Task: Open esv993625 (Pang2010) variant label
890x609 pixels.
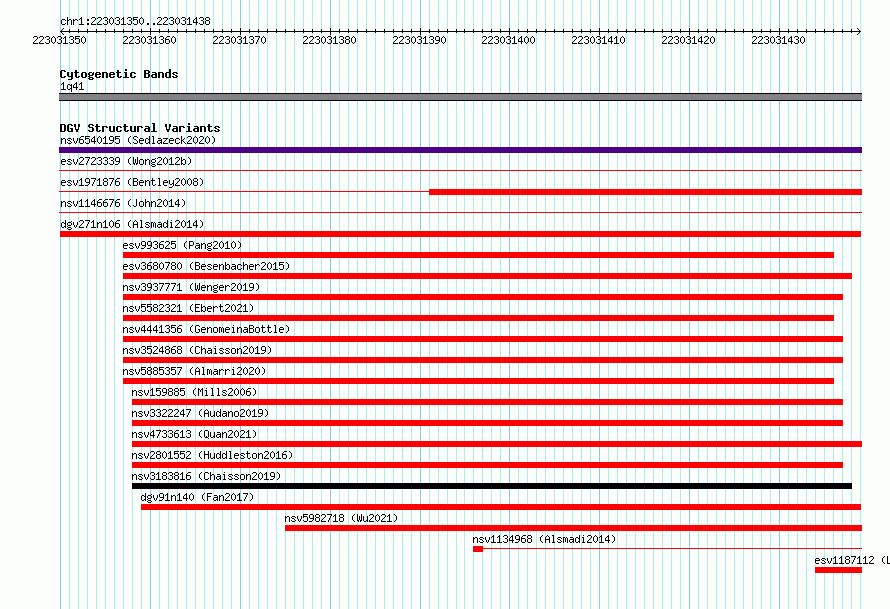Action: [x=182, y=245]
